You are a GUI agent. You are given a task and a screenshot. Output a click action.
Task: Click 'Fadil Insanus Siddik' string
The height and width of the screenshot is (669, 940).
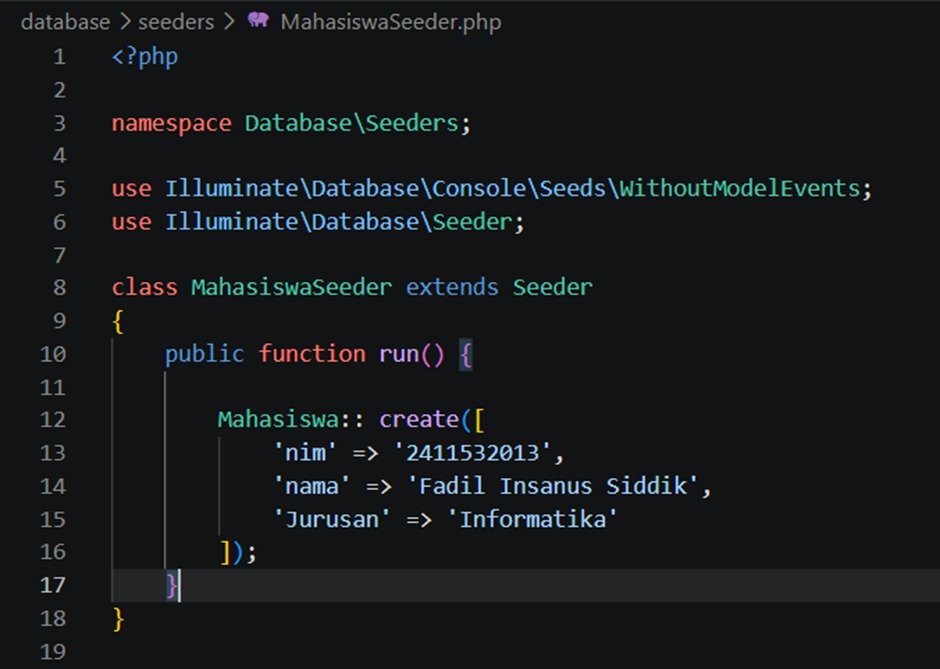(553, 486)
